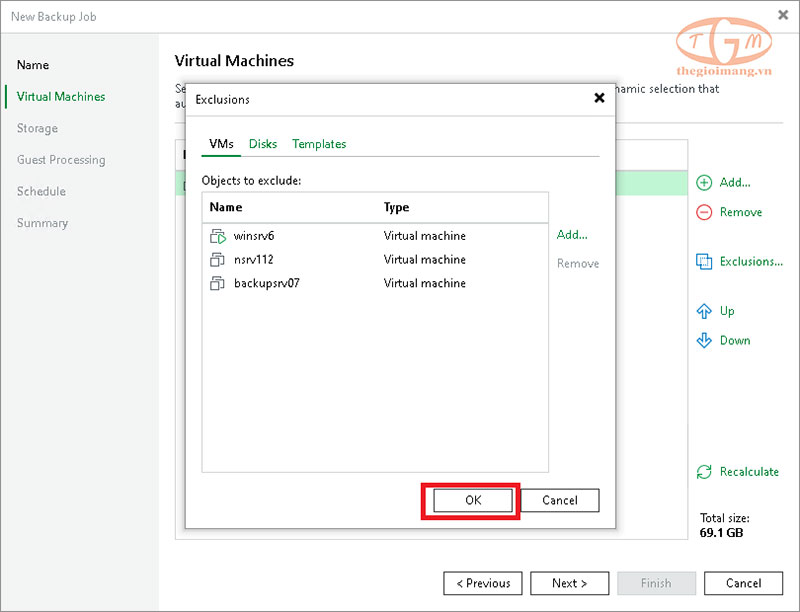Click the Up label
Viewport: 800px width, 612px height.
[x=727, y=311]
